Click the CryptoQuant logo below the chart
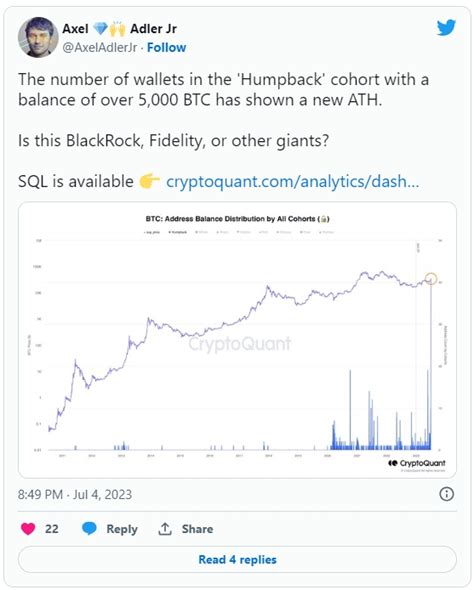 tap(417, 463)
